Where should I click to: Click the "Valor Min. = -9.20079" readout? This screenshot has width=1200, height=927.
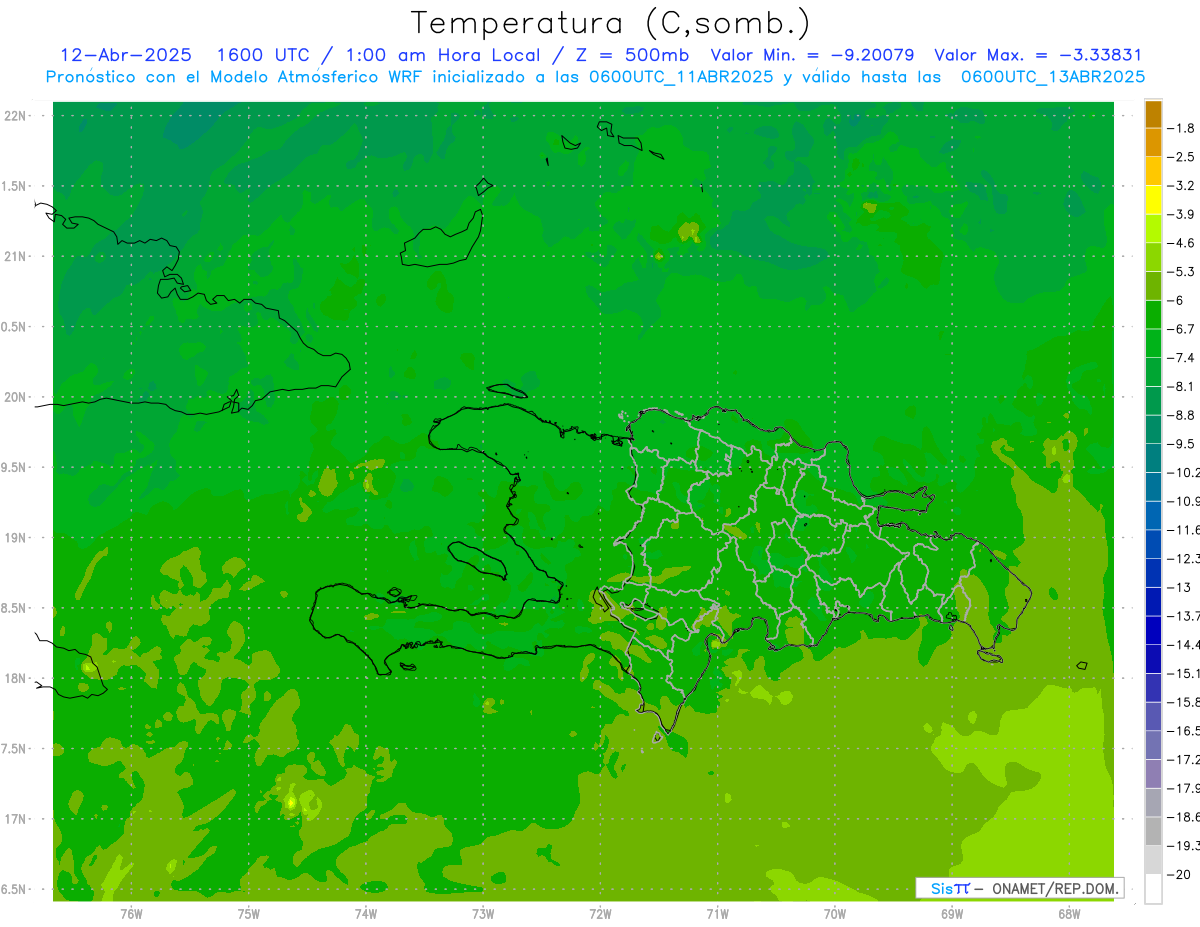point(810,55)
